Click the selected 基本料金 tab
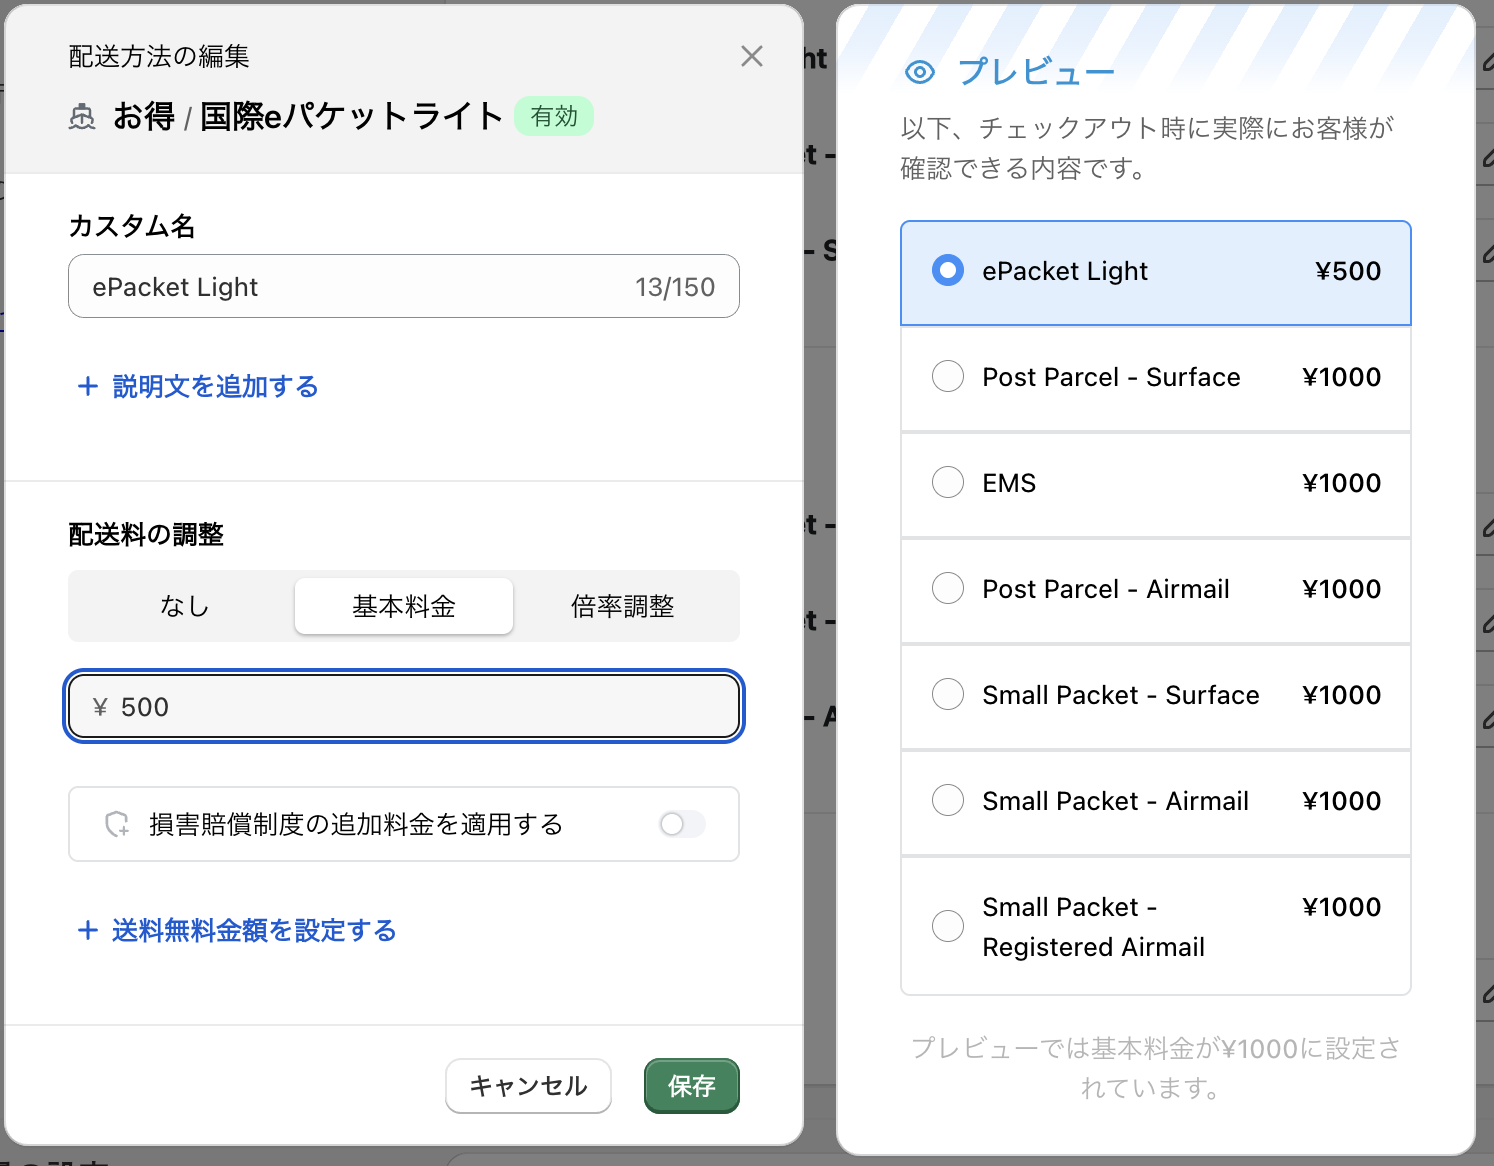 pos(403,605)
